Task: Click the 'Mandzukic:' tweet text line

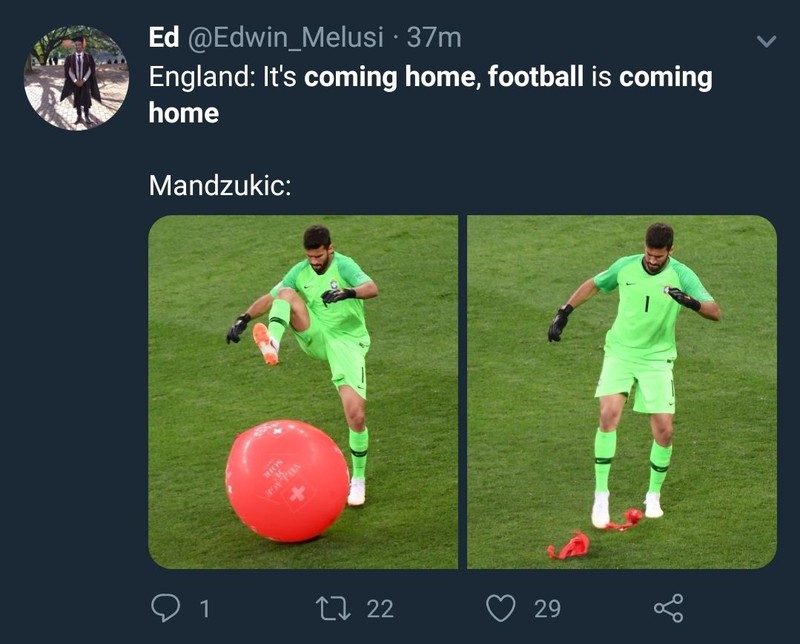Action: coord(220,185)
